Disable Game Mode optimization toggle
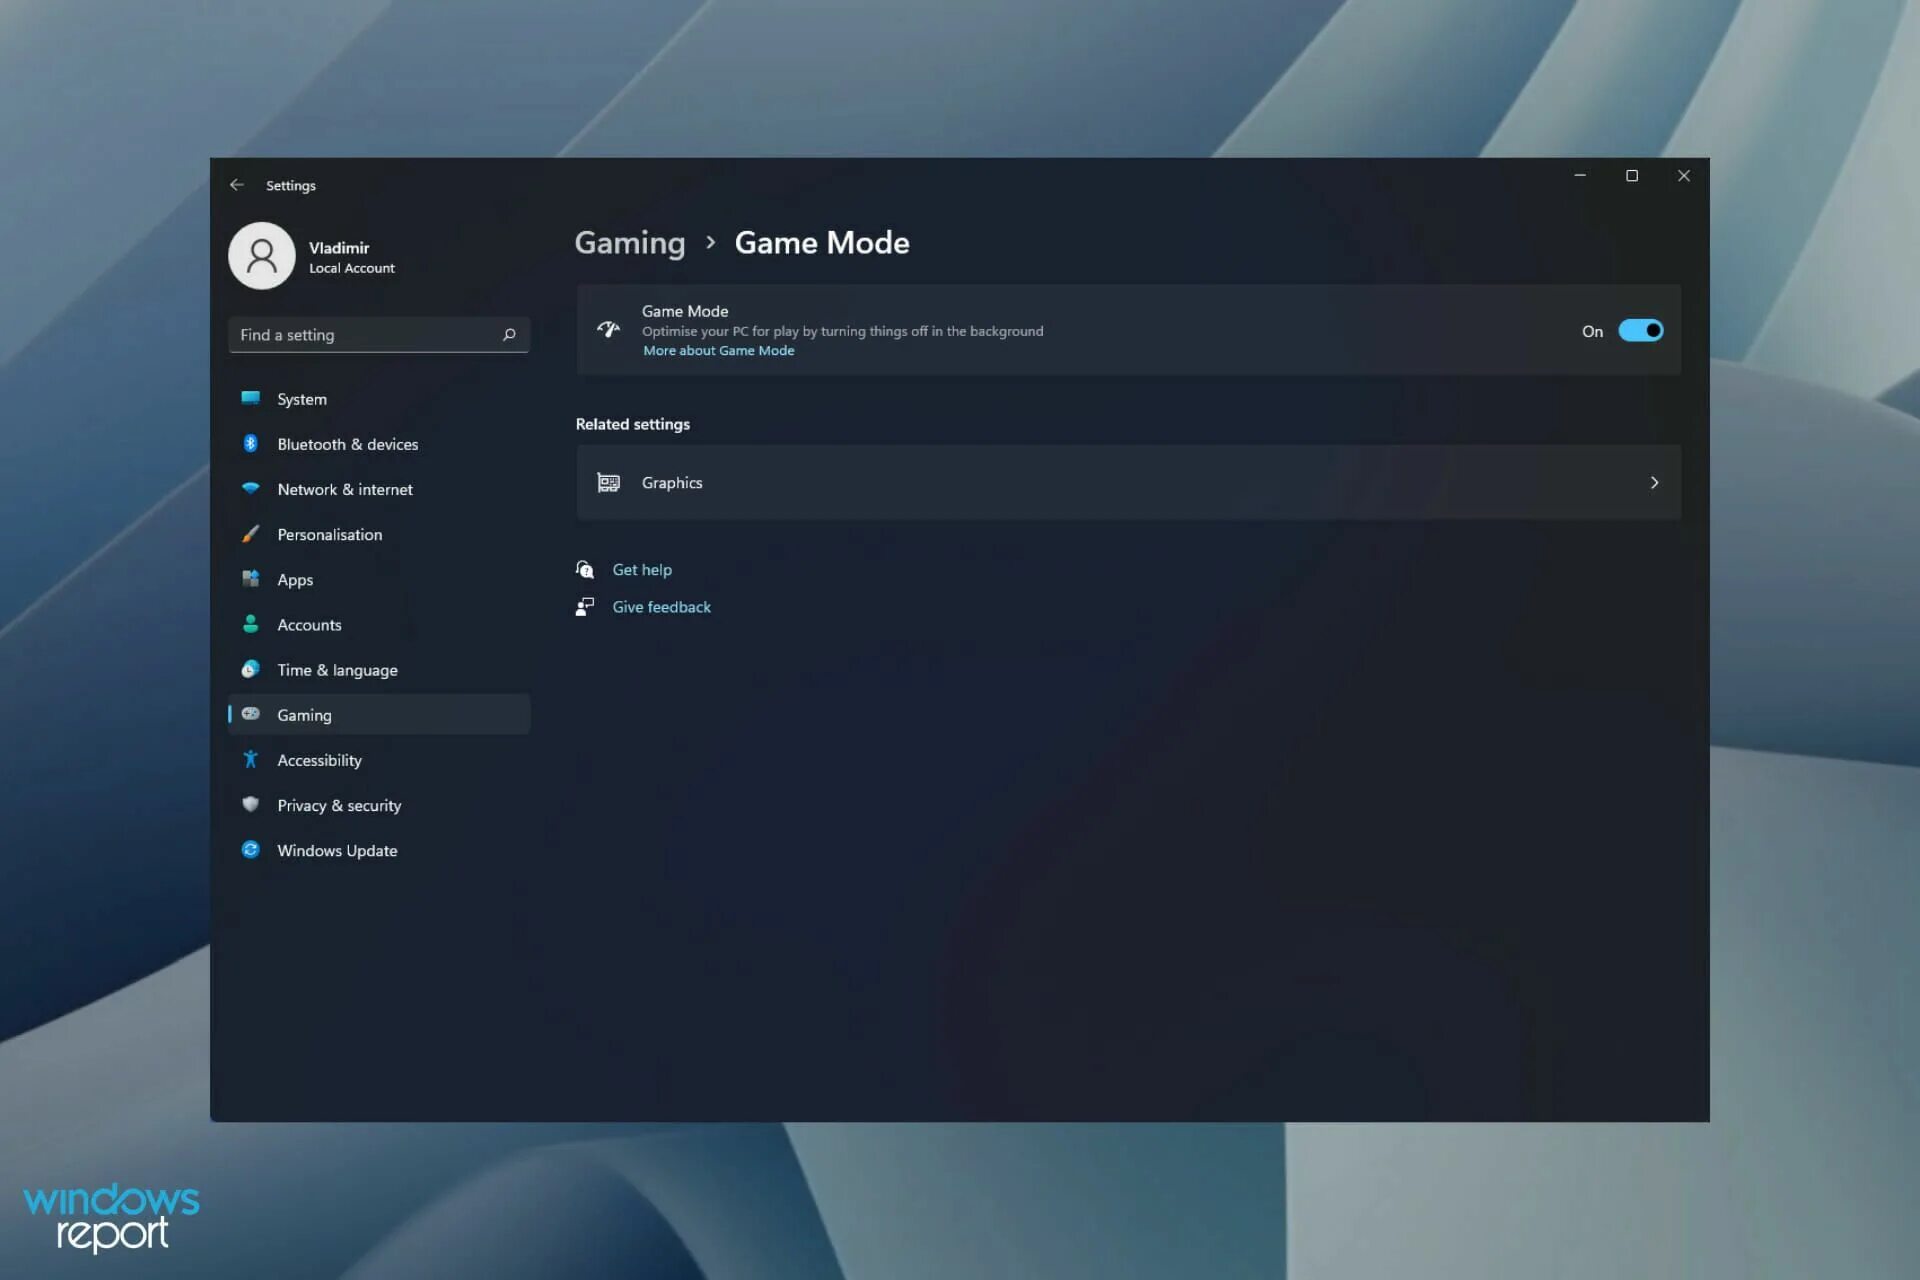The width and height of the screenshot is (1920, 1280). [1640, 330]
